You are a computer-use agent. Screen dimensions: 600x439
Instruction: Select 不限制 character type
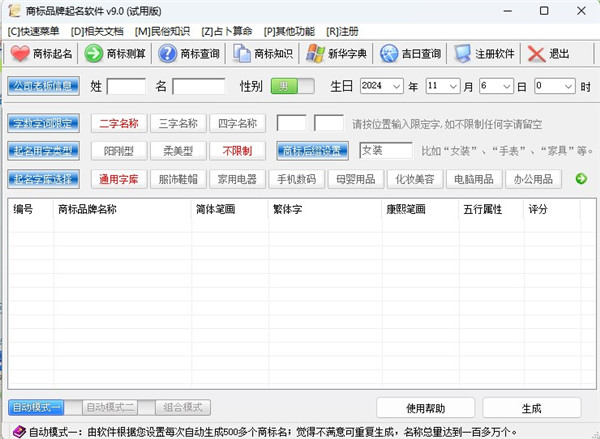point(237,151)
